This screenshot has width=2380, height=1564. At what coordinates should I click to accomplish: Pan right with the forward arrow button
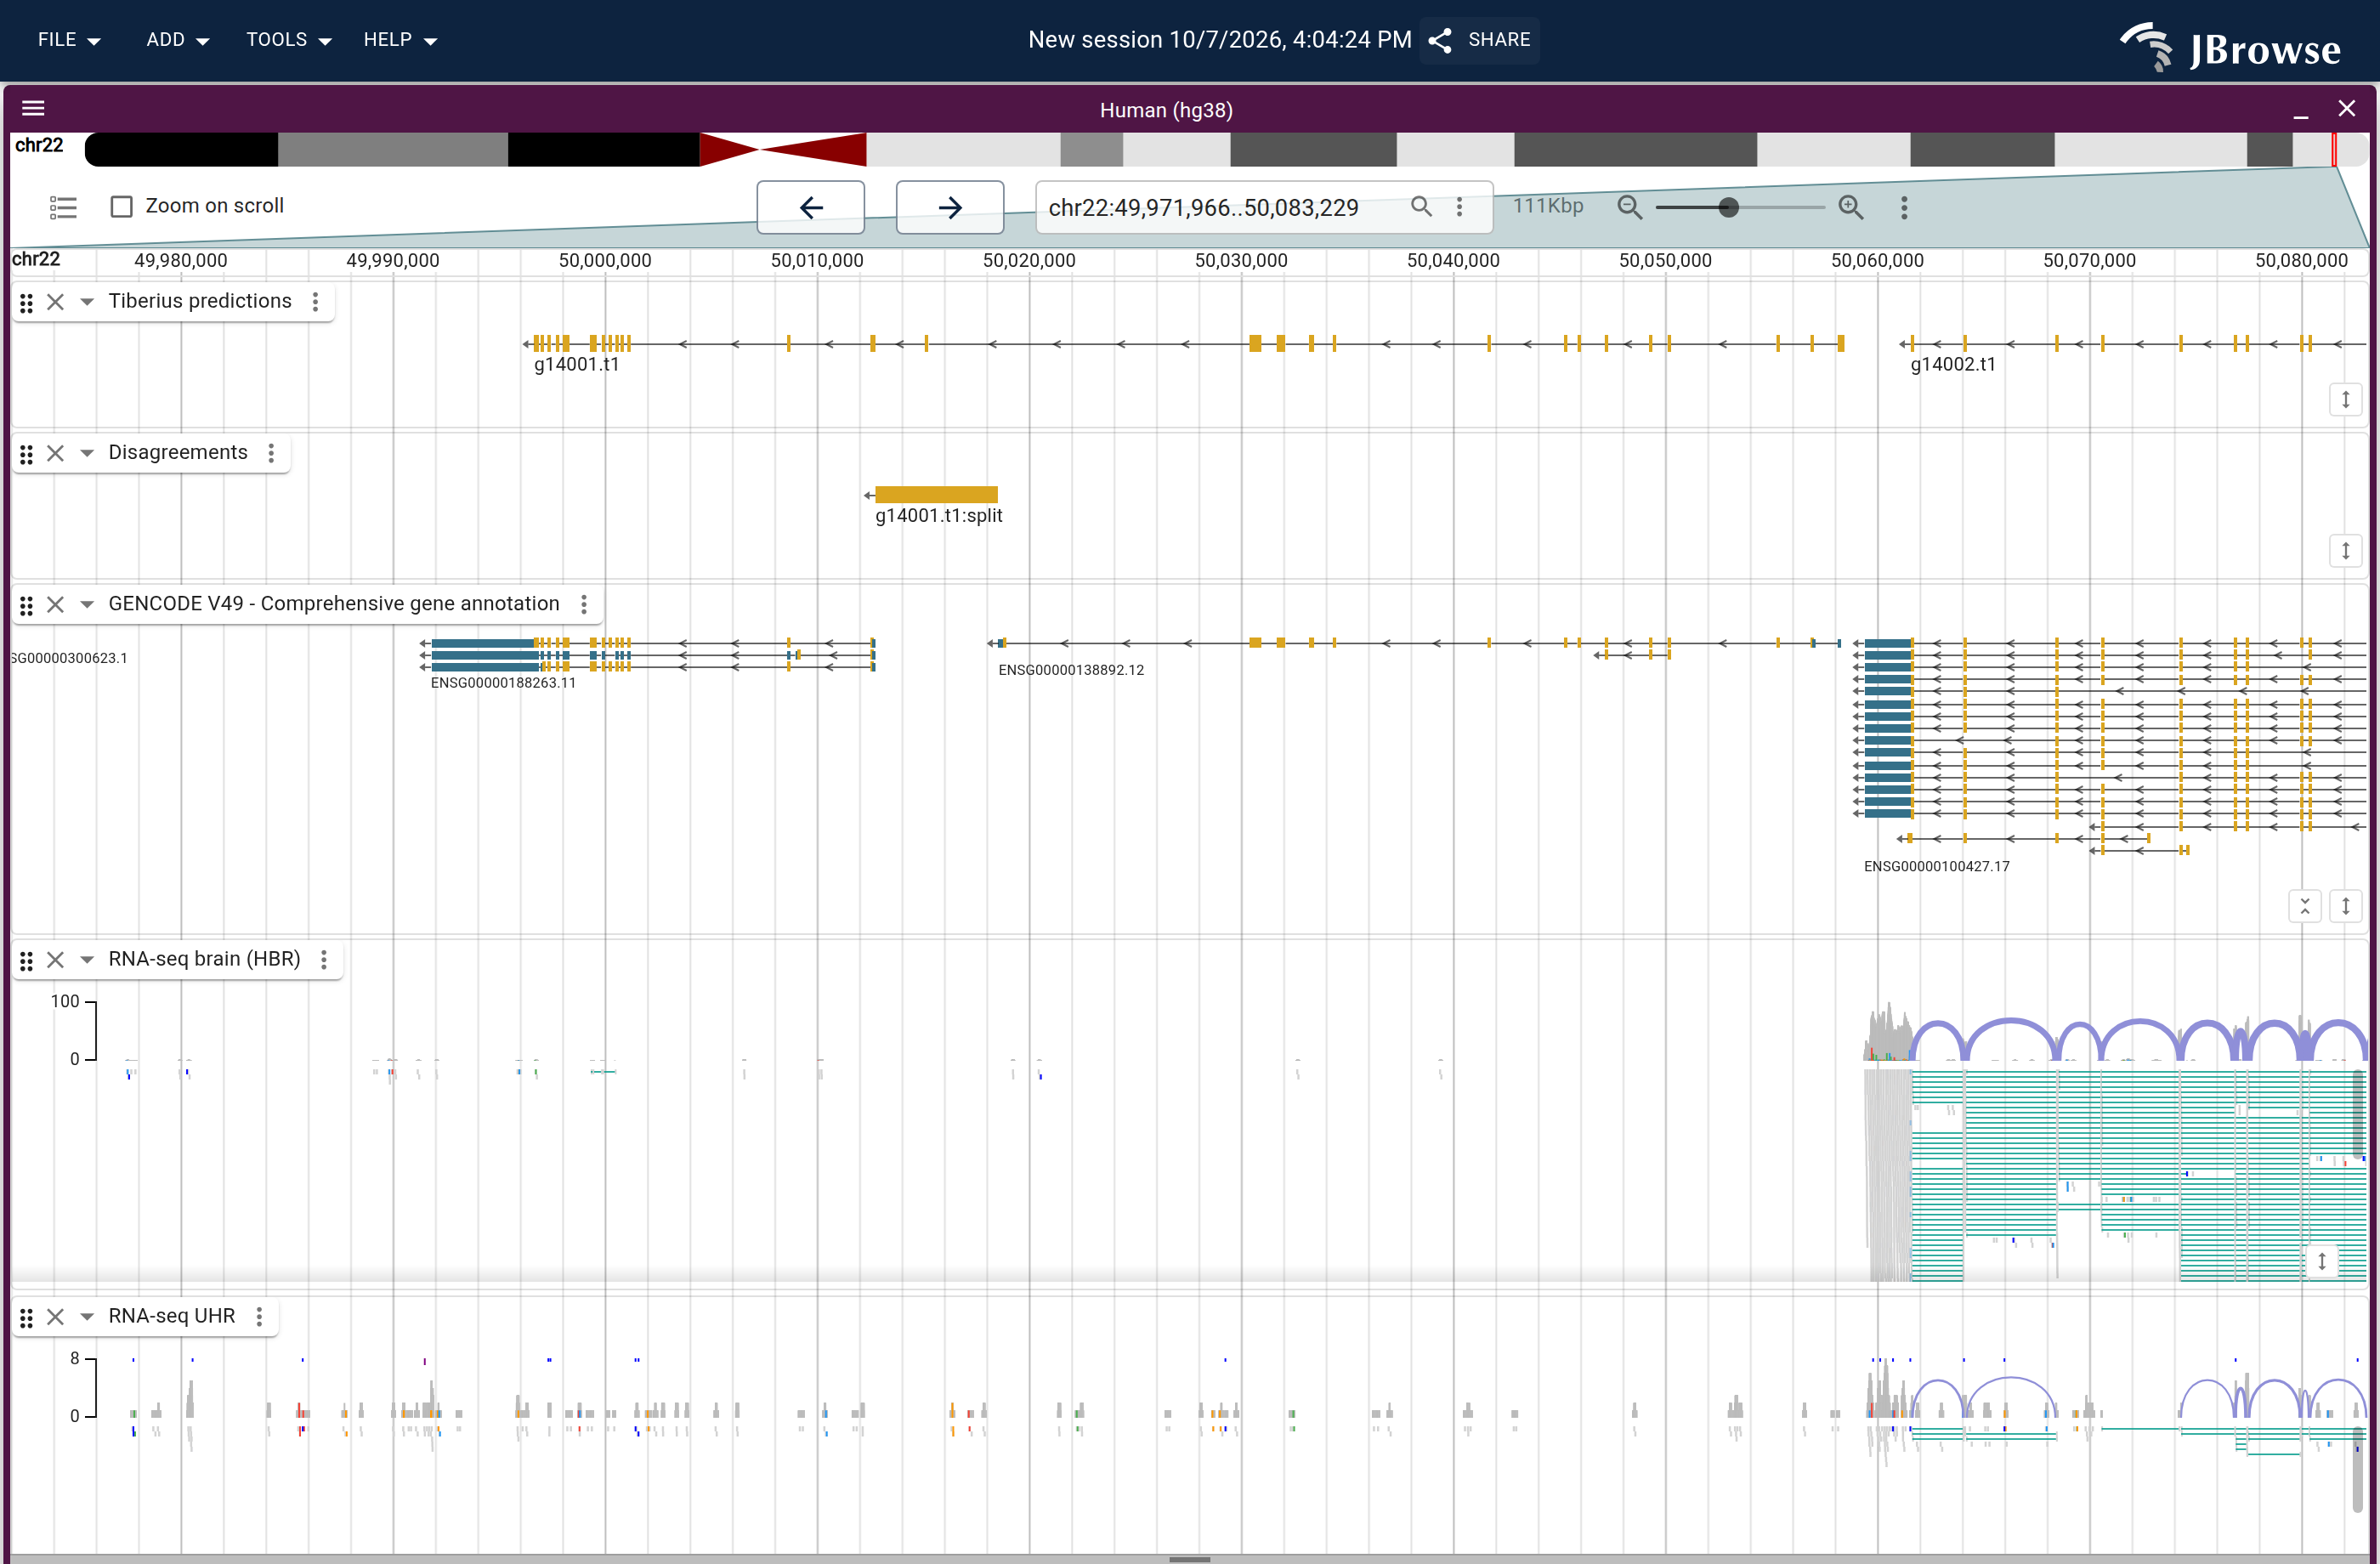coord(950,207)
